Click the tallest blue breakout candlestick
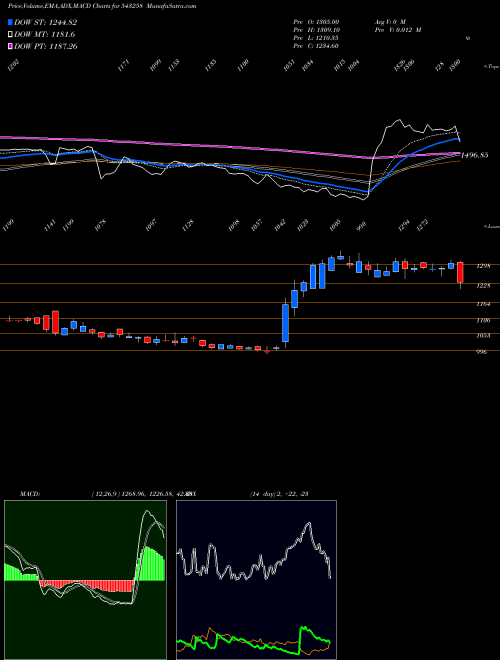Screen dimensions: 500x660 [x=285, y=323]
